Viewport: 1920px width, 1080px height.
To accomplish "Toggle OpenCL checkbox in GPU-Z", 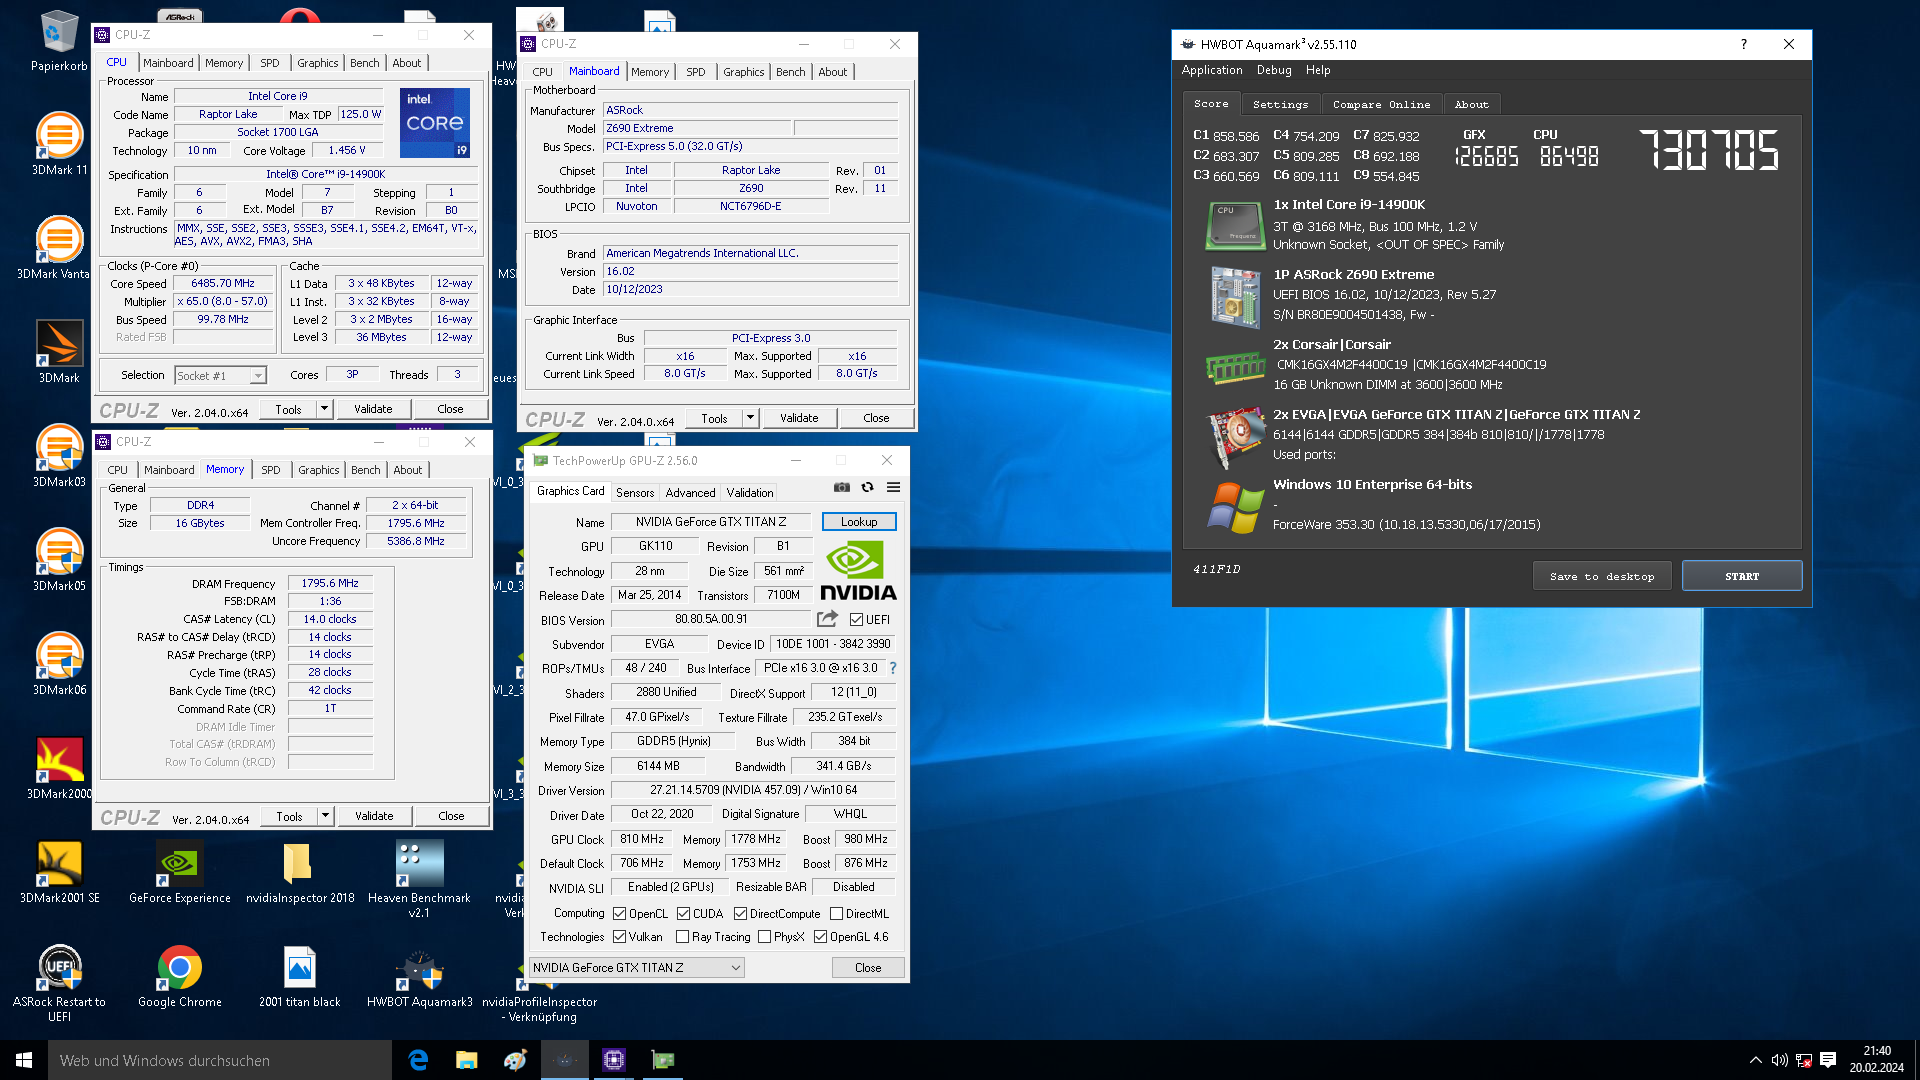I will point(619,914).
